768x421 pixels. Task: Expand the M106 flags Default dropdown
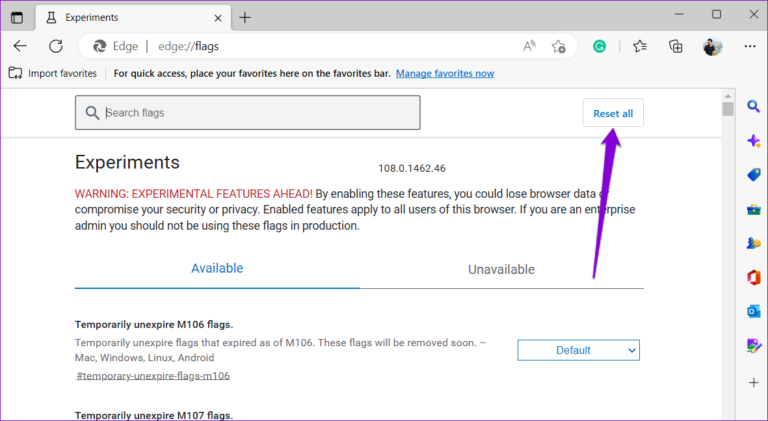[578, 350]
